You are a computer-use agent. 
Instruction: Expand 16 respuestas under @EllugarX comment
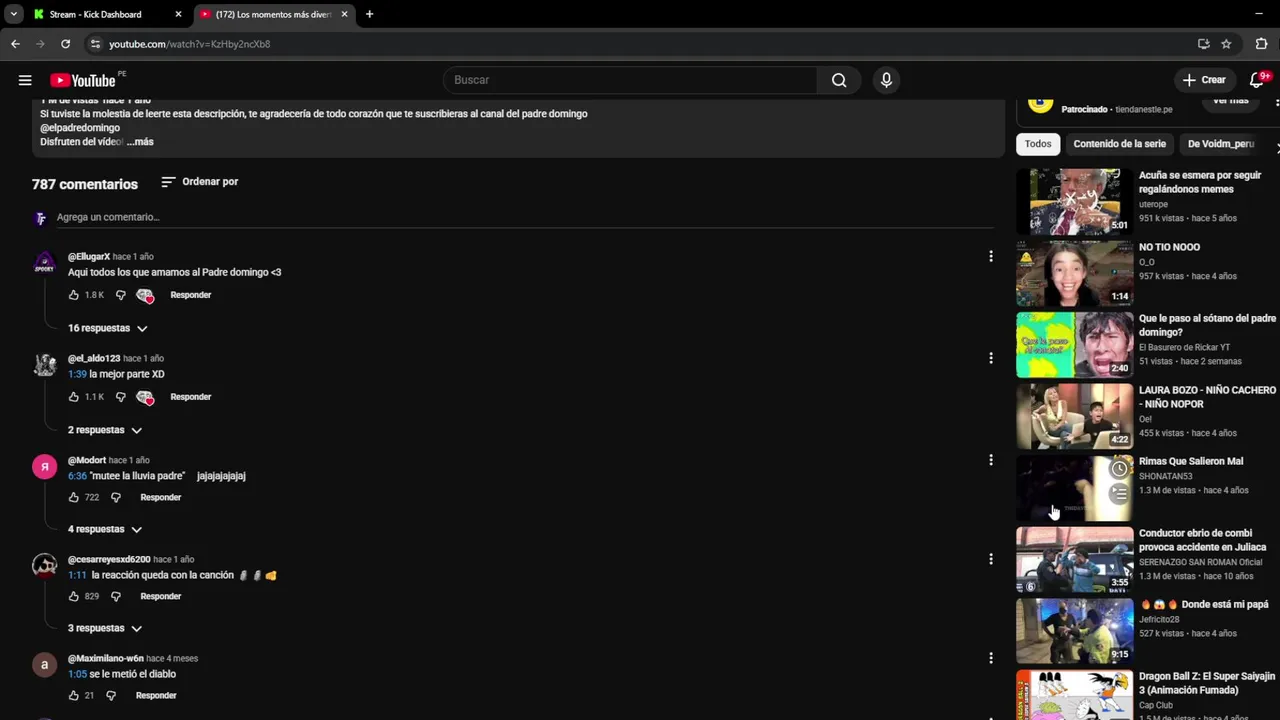coord(107,328)
